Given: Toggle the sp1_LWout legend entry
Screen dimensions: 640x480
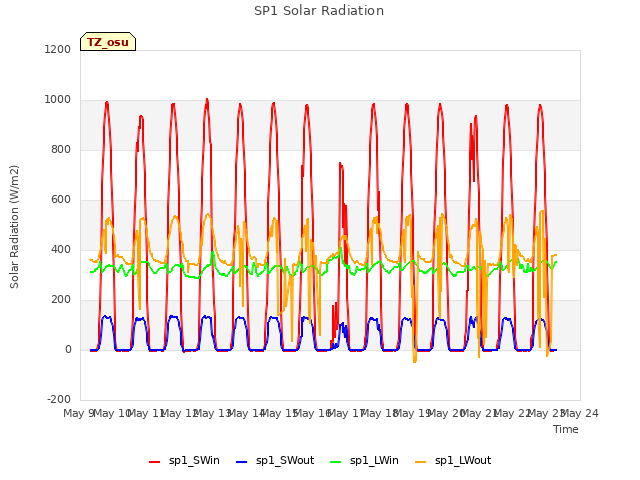Looking at the screenshot, I should coord(453,461).
